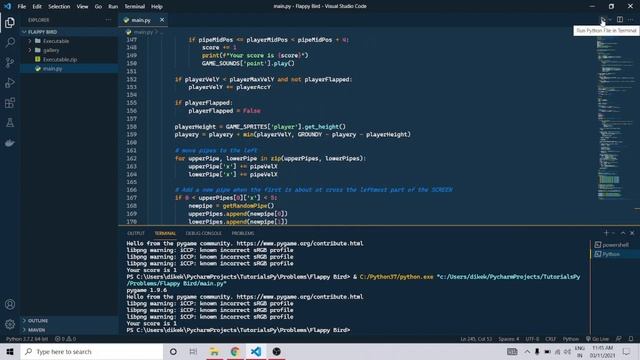Image resolution: width=640 pixels, height=360 pixels.
Task: Open Cortana circle icon on taskbar
Action: click(x=173, y=351)
